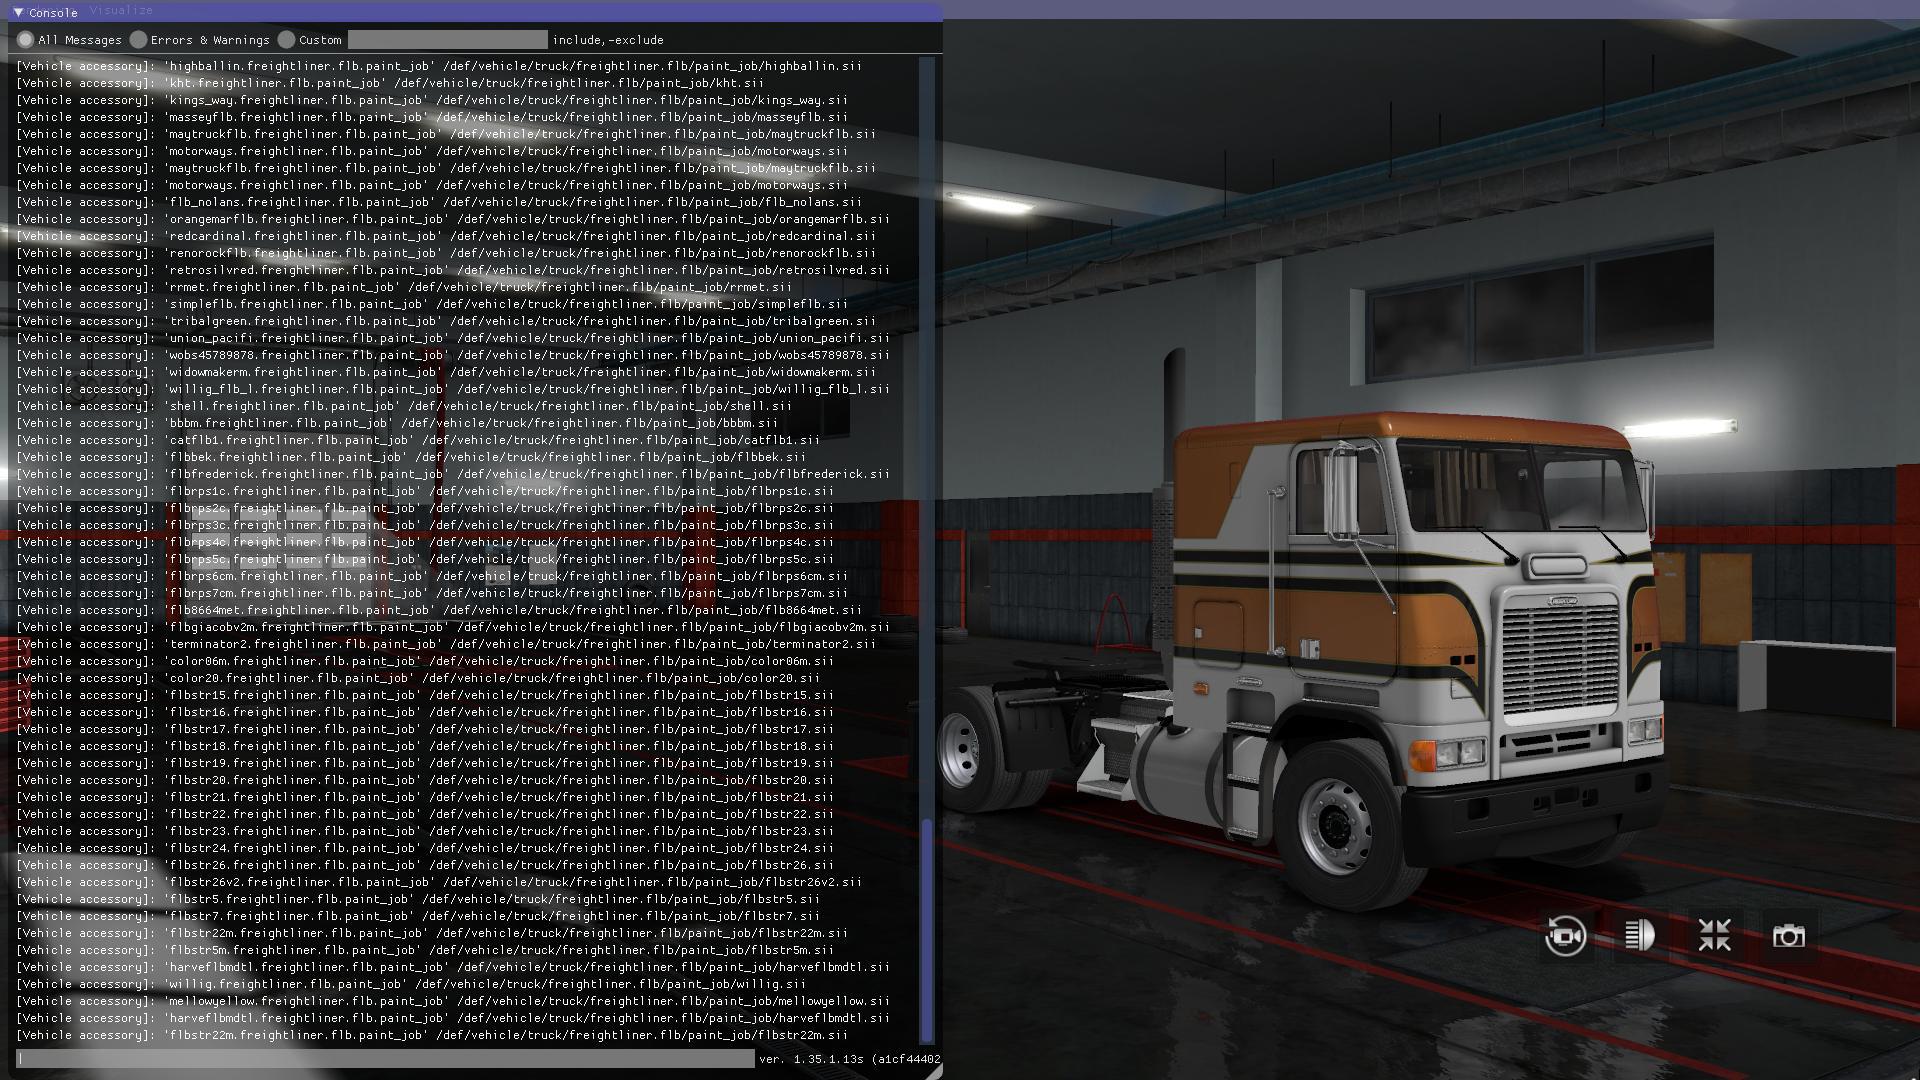Image resolution: width=1920 pixels, height=1080 pixels.
Task: Focus the console command input box
Action: pos(386,1058)
